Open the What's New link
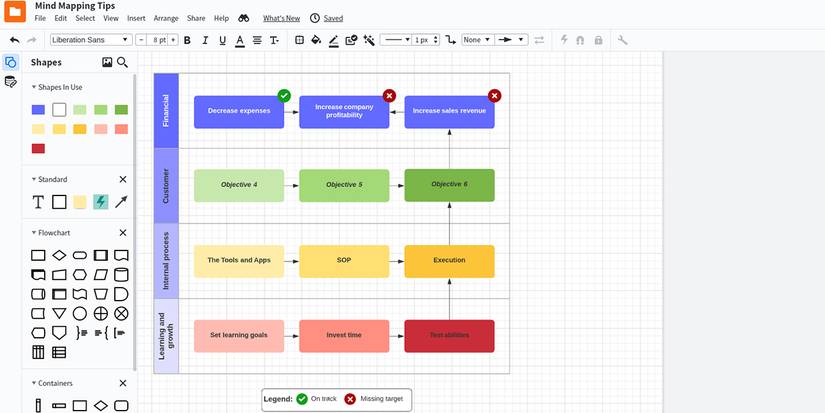825x413 pixels. coord(281,18)
